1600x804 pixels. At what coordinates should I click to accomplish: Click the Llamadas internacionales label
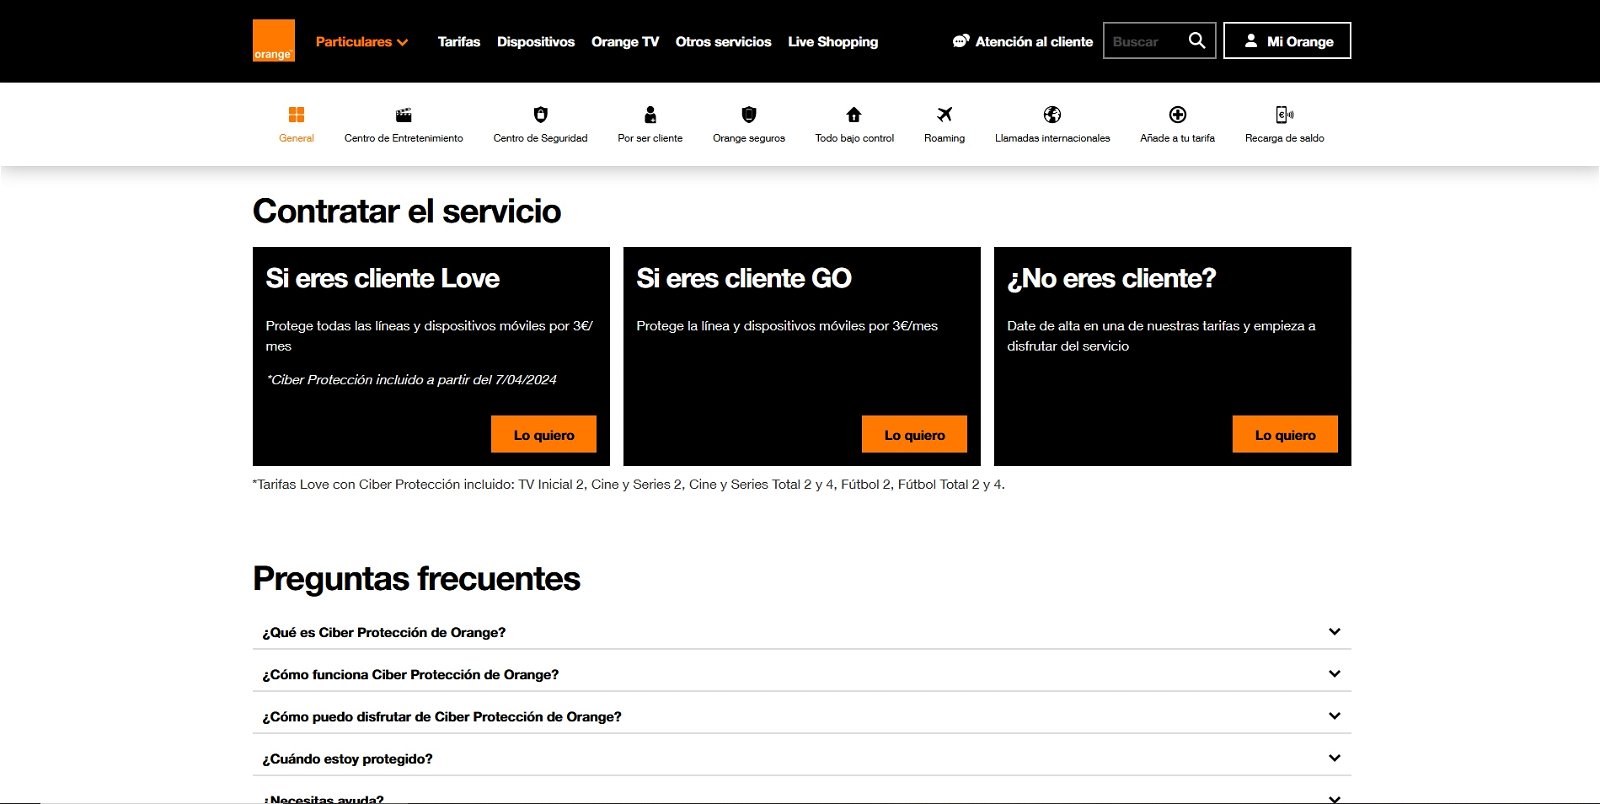click(x=1052, y=139)
